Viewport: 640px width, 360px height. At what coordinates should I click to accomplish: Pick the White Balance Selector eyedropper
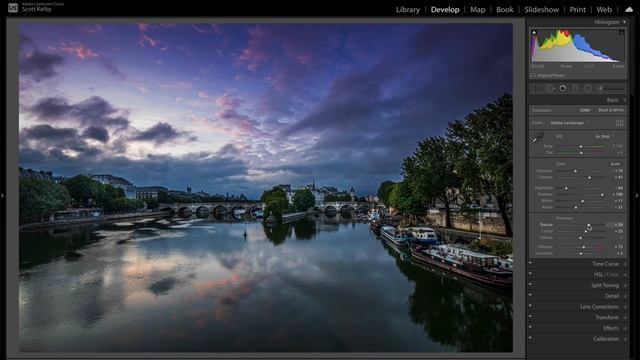click(538, 138)
